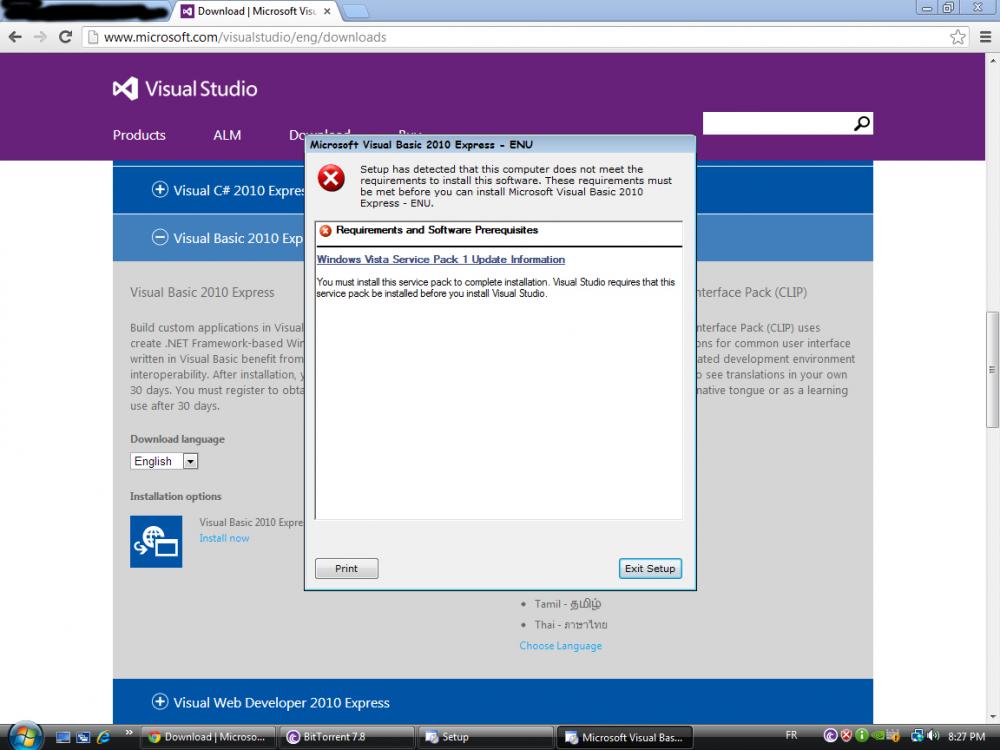Click the Visual Studio logo
1000x750 pixels.
tap(185, 89)
